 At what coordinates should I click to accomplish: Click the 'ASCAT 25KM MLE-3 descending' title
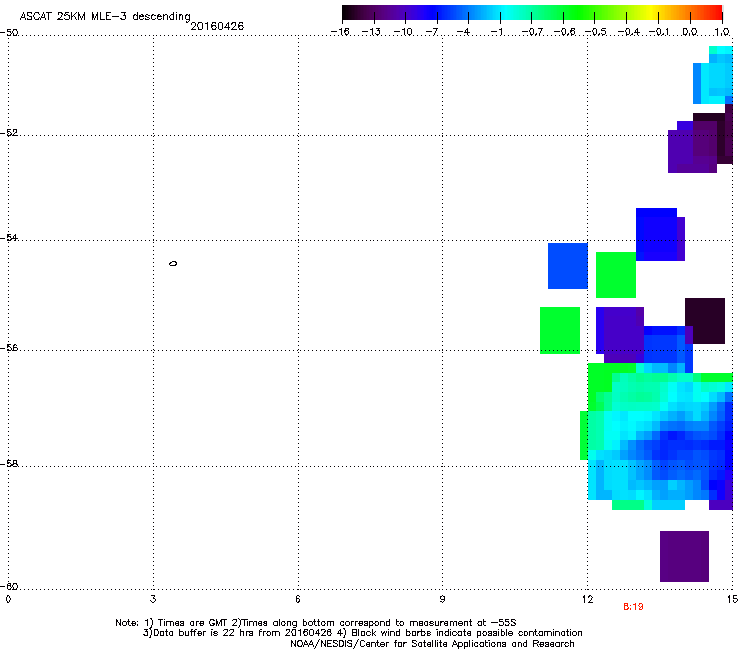tap(105, 17)
